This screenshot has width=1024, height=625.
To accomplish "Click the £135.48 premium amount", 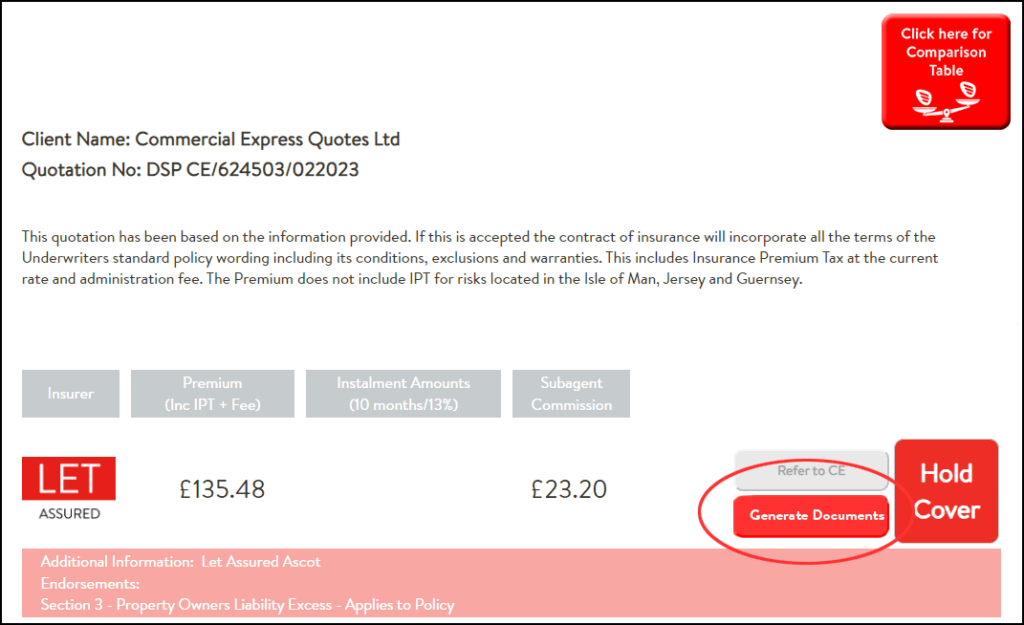I will (222, 490).
